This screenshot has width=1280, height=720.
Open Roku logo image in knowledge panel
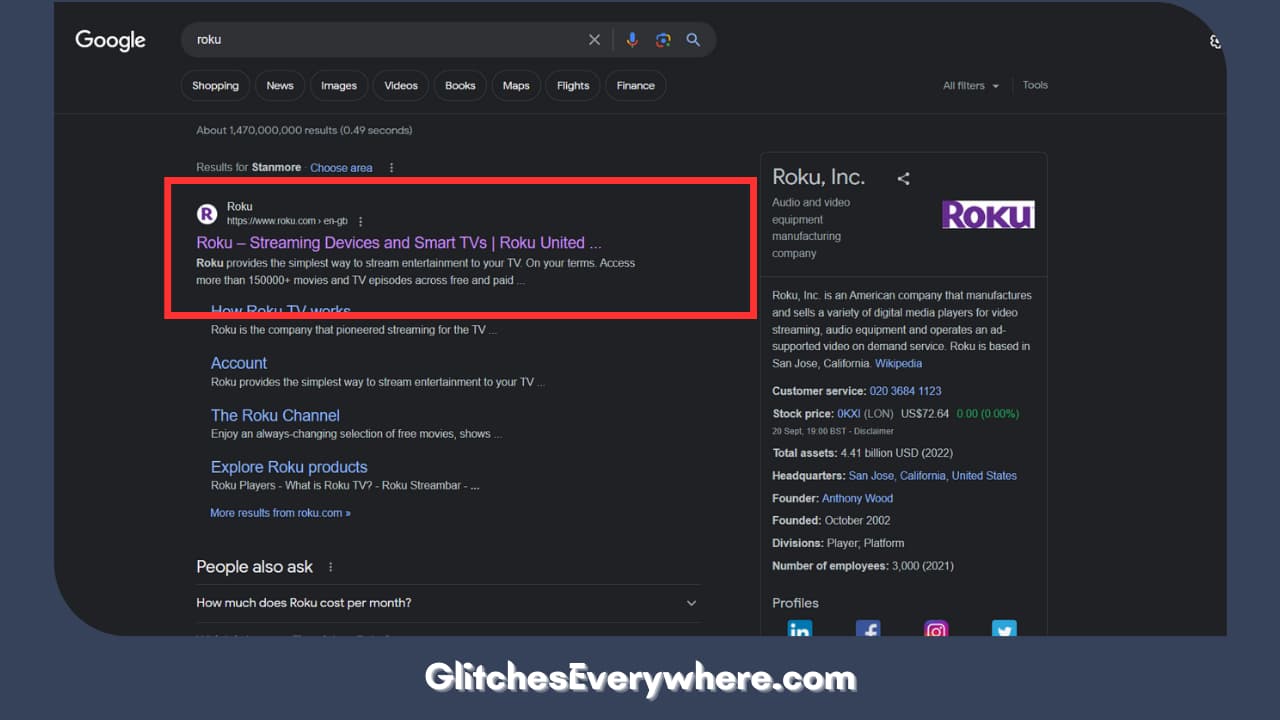988,214
